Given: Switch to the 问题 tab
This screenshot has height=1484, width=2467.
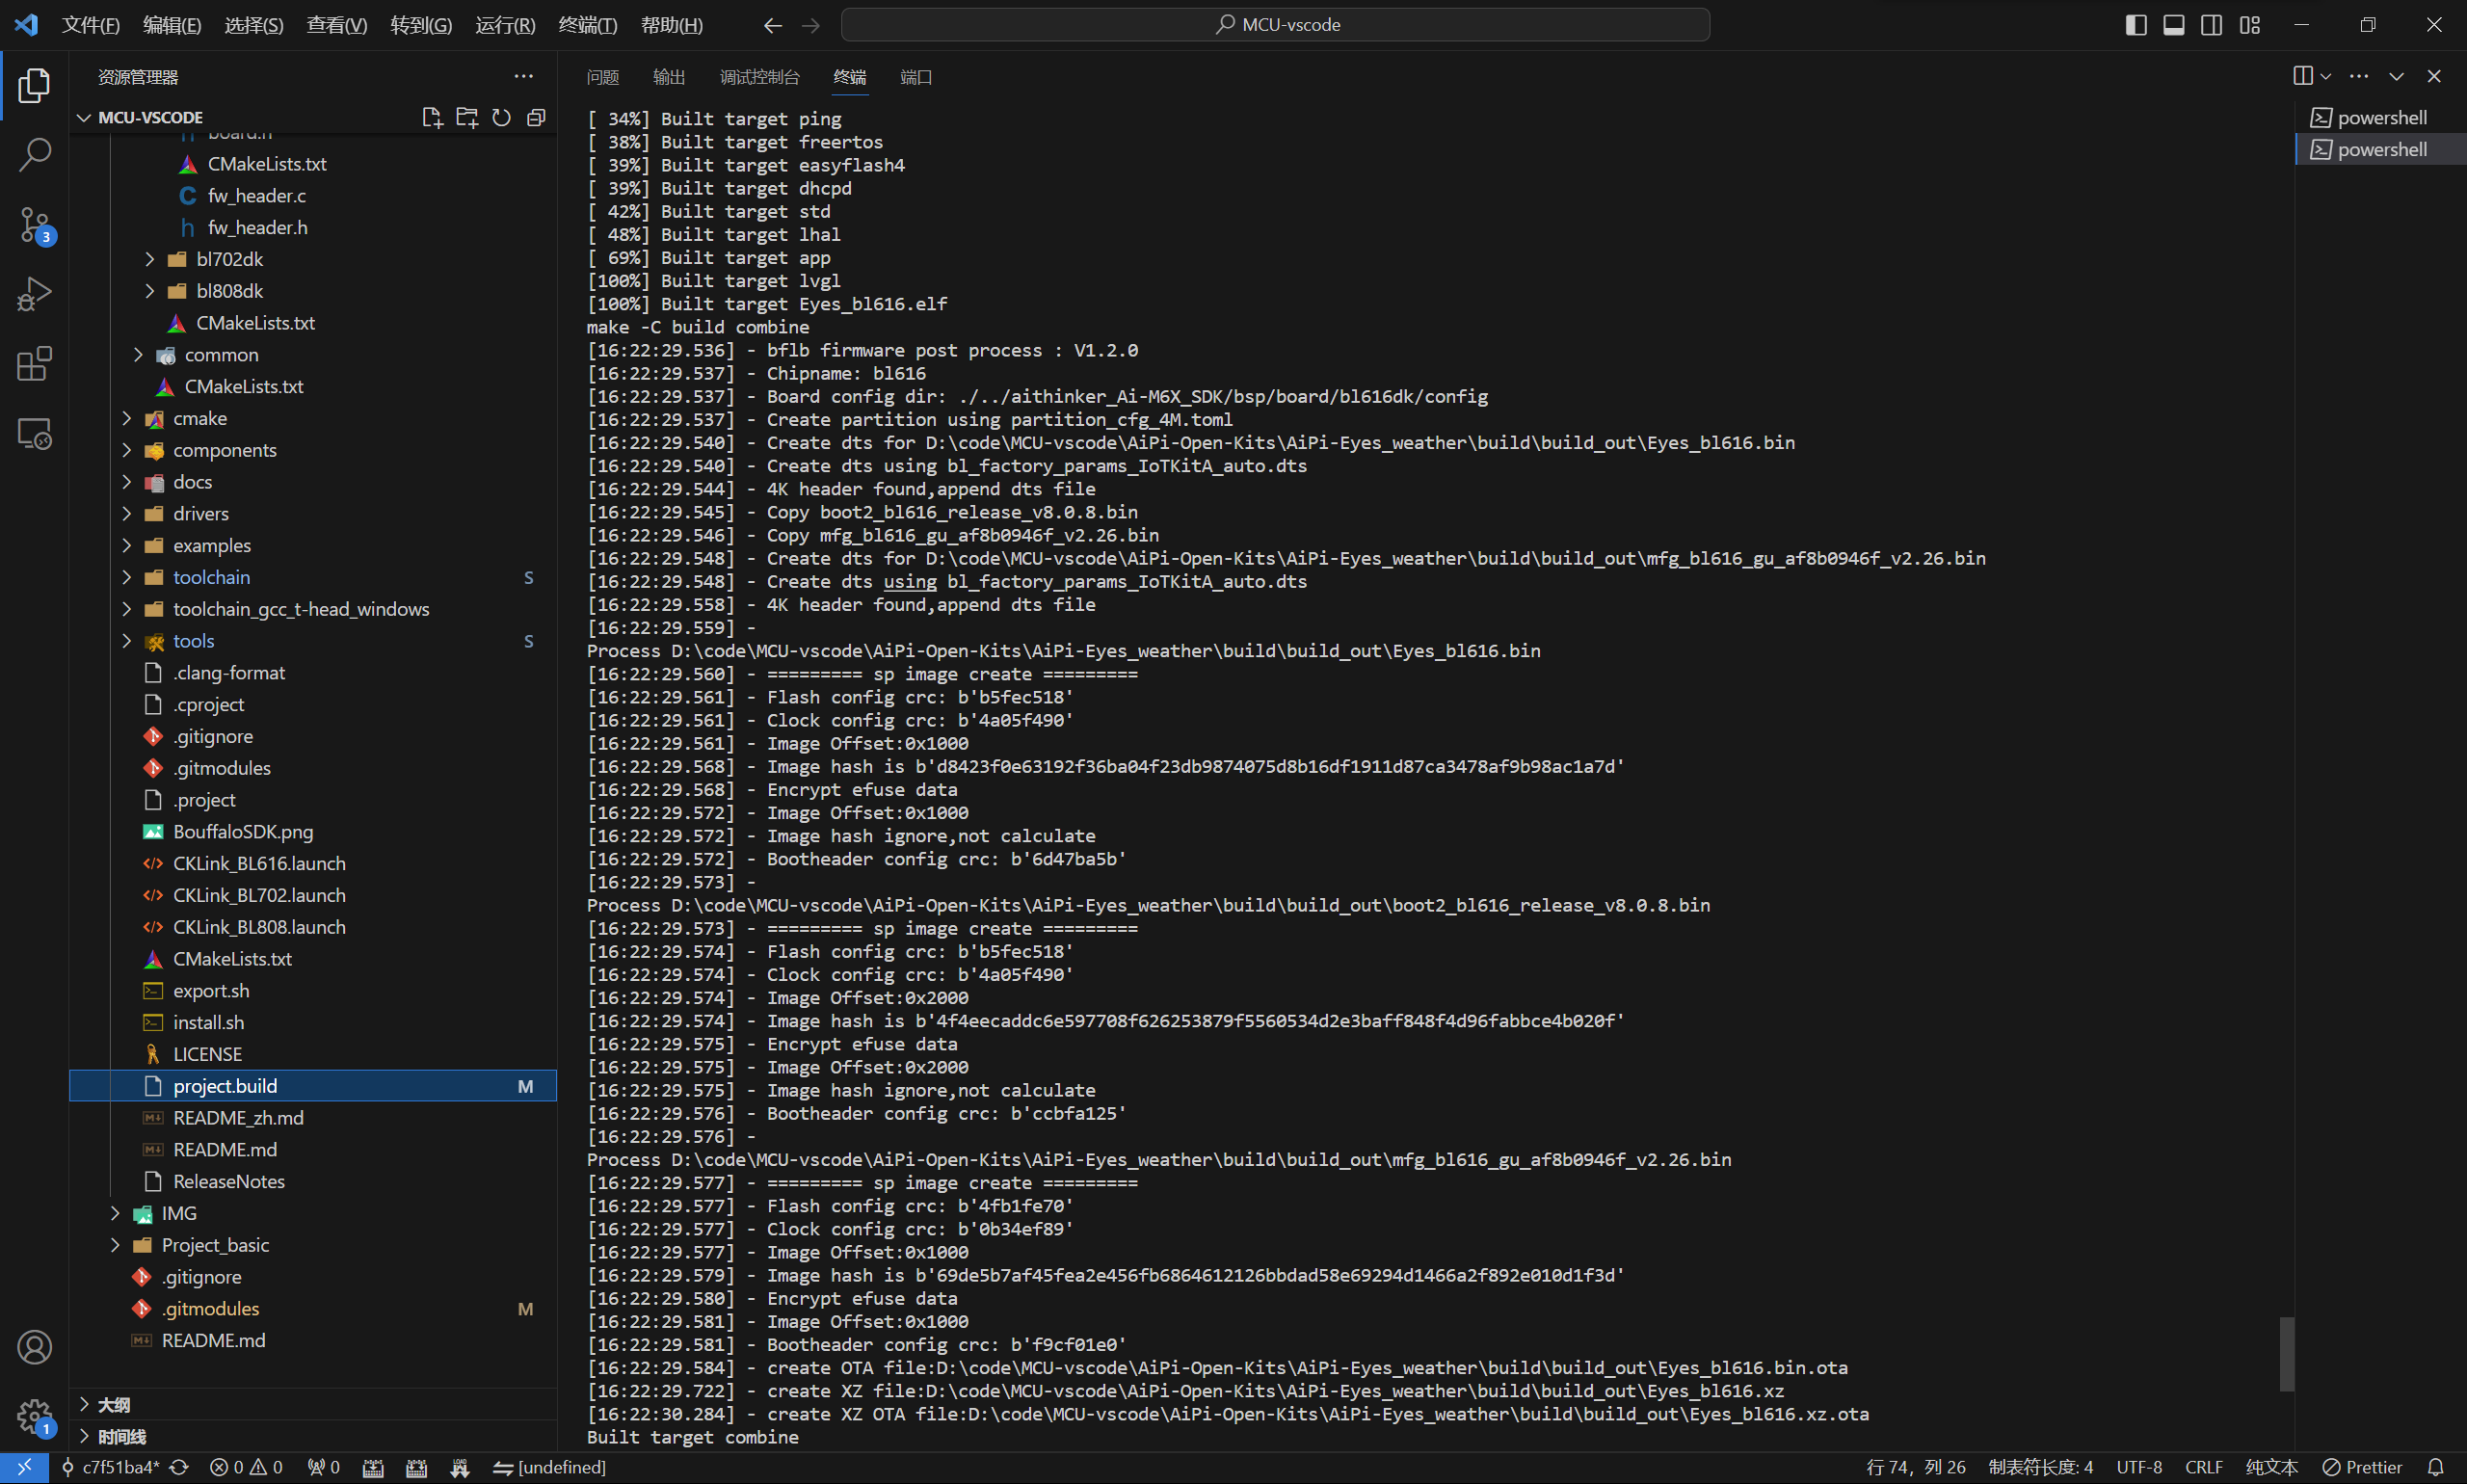Looking at the screenshot, I should pyautogui.click(x=603, y=77).
